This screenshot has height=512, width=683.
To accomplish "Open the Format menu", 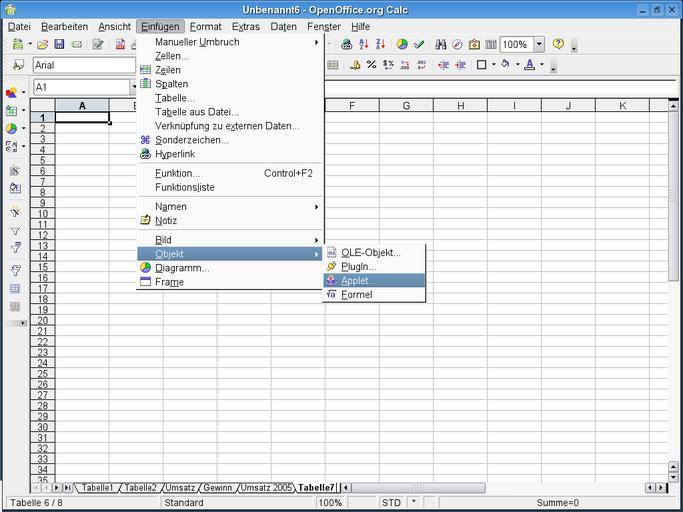I will coord(205,26).
